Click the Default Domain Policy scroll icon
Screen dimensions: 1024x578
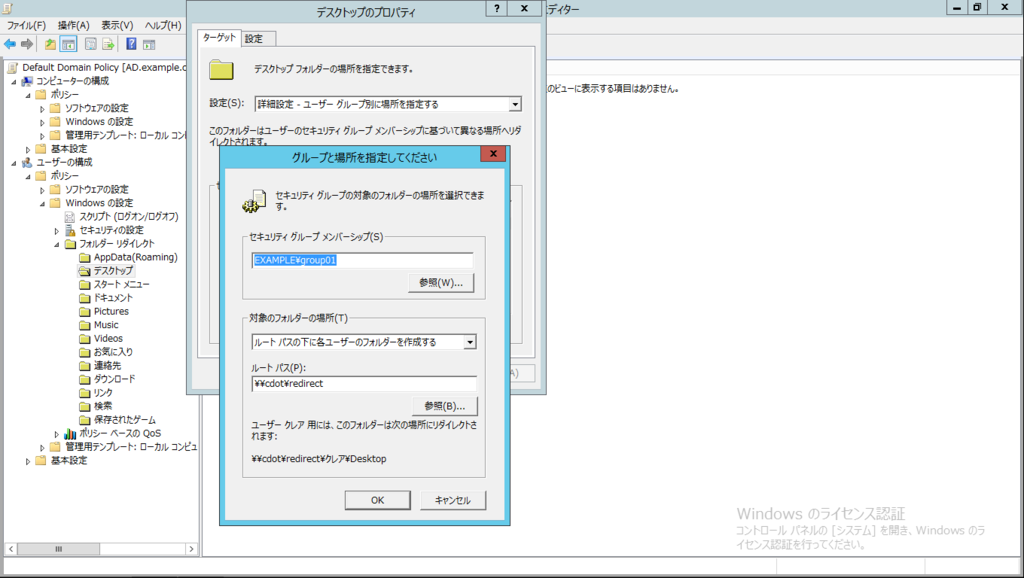coord(12,67)
